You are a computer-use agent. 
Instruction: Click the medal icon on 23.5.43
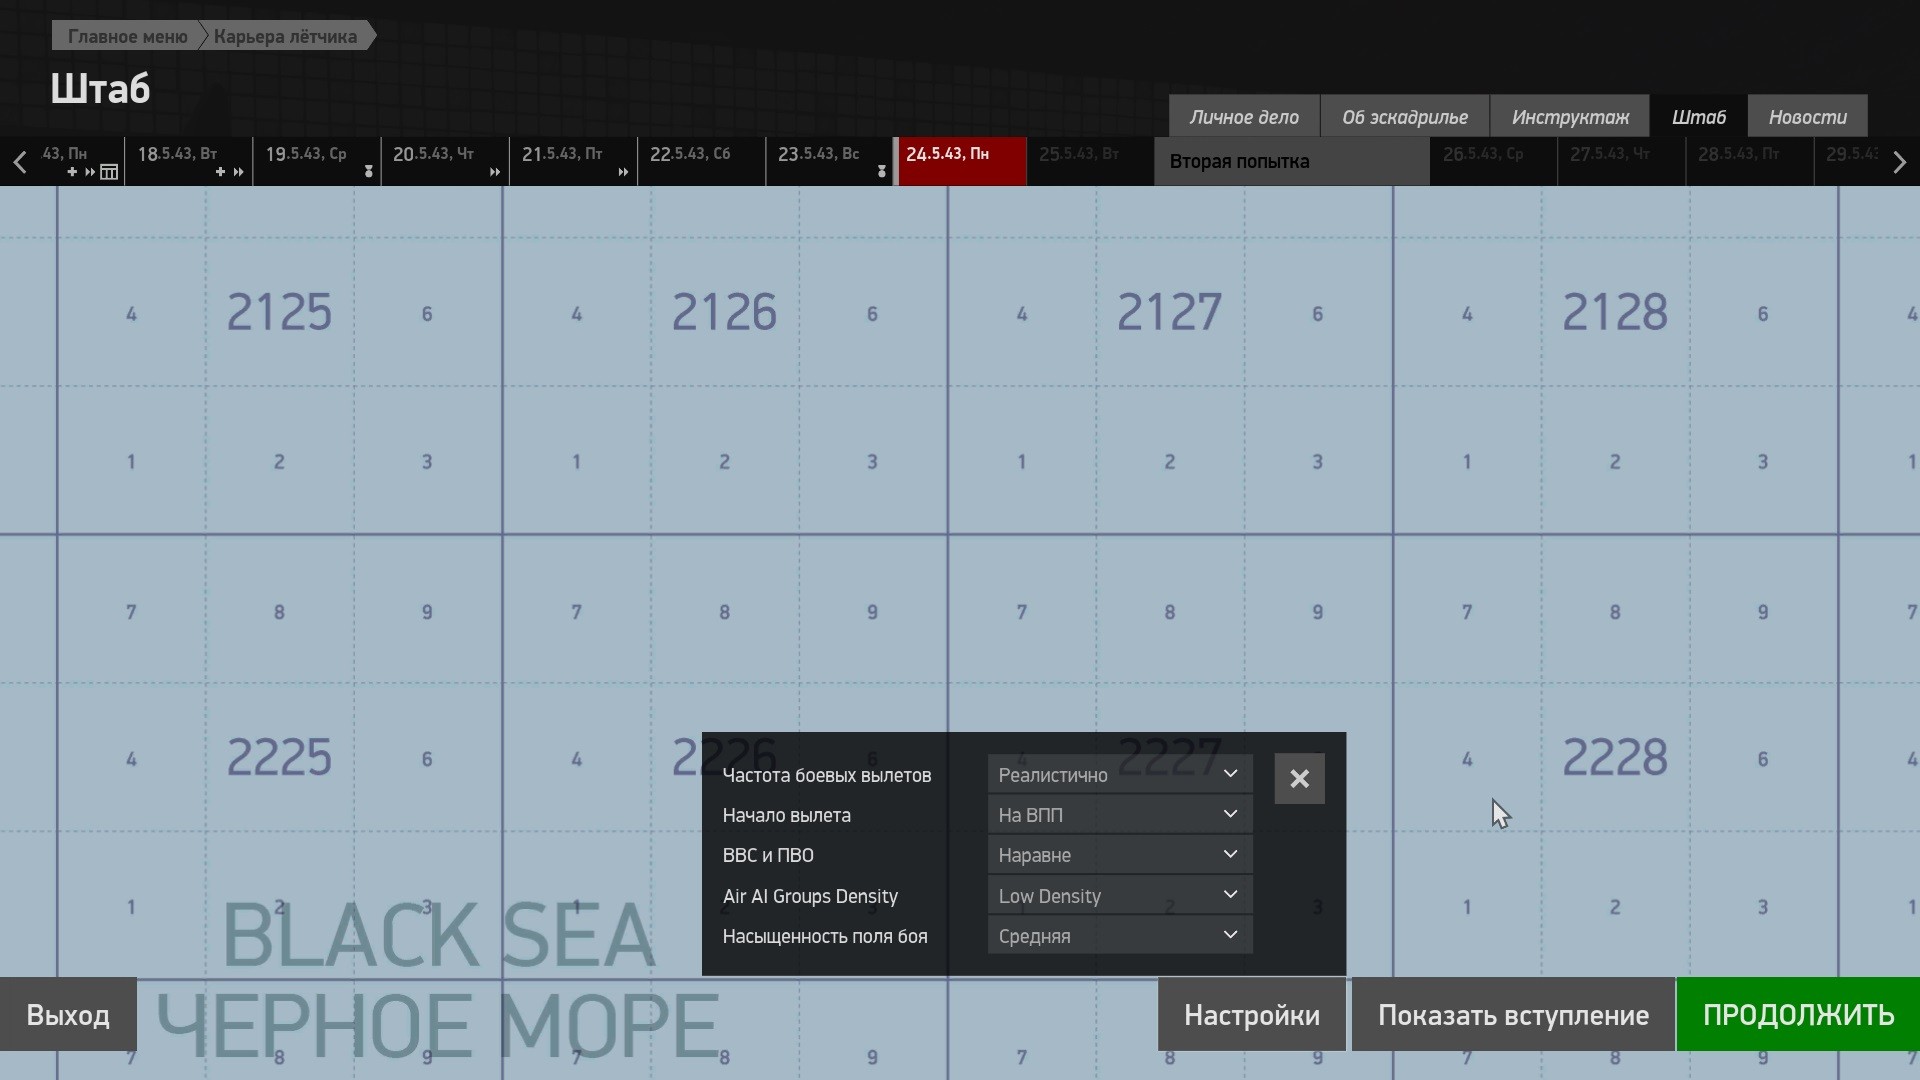pos(881,172)
